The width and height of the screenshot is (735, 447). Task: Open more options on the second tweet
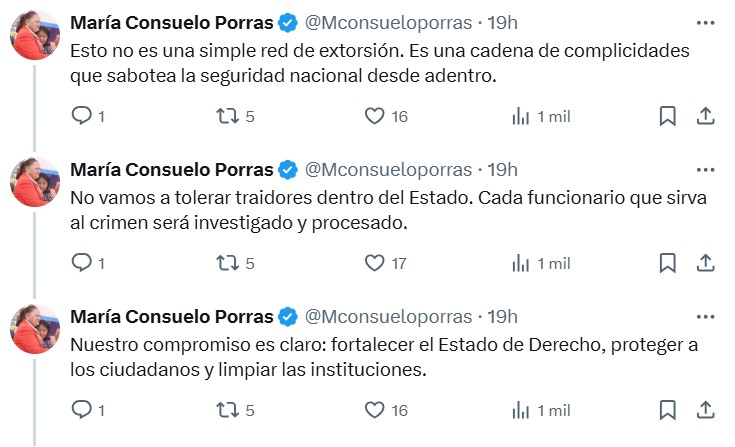[x=705, y=170]
